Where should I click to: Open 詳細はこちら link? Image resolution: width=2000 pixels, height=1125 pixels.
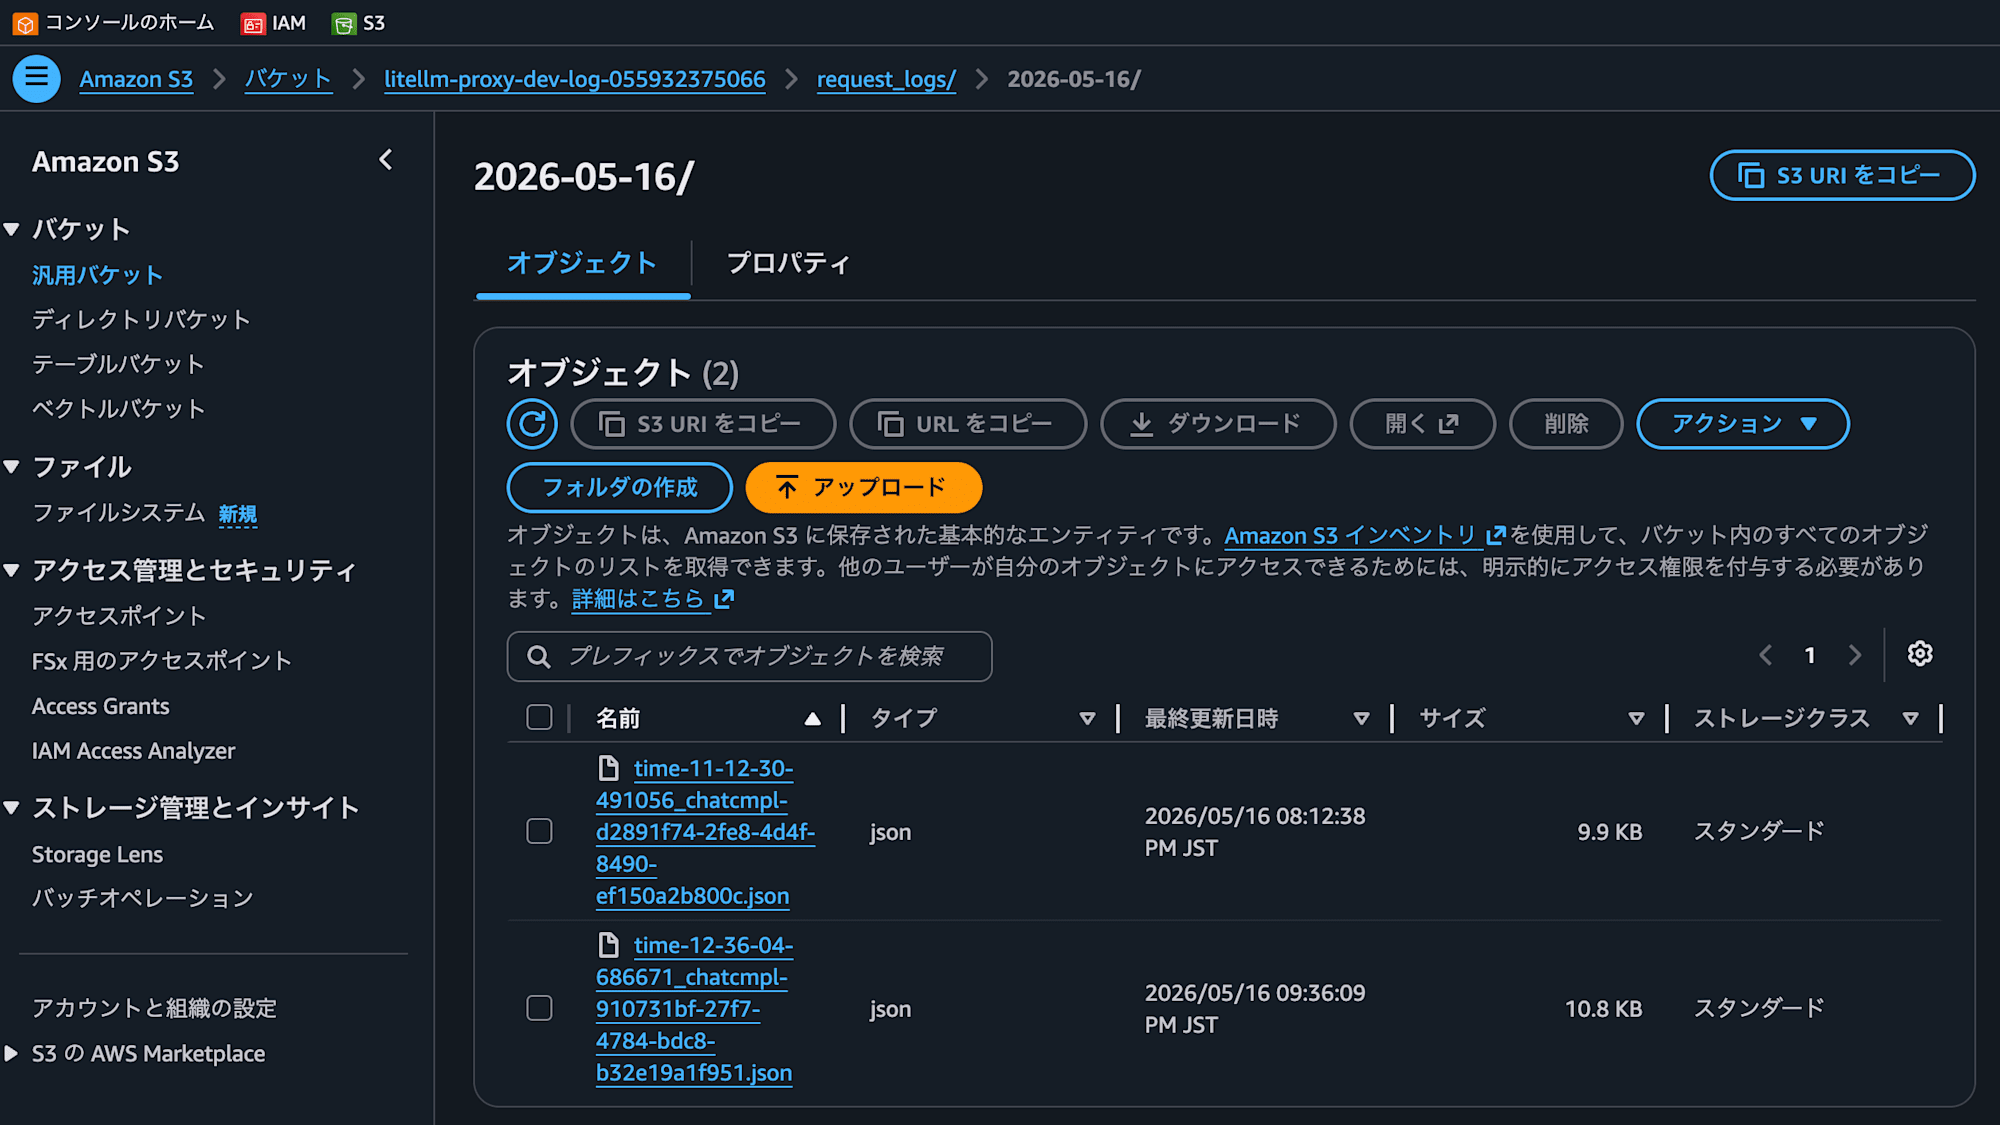click(x=638, y=599)
